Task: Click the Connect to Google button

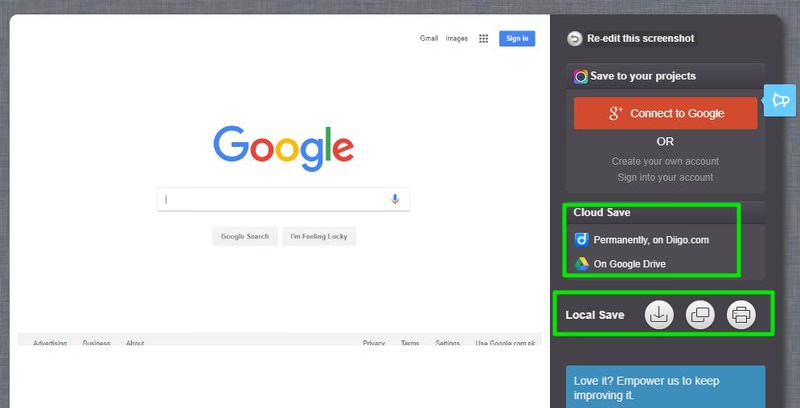Action: 665,113
